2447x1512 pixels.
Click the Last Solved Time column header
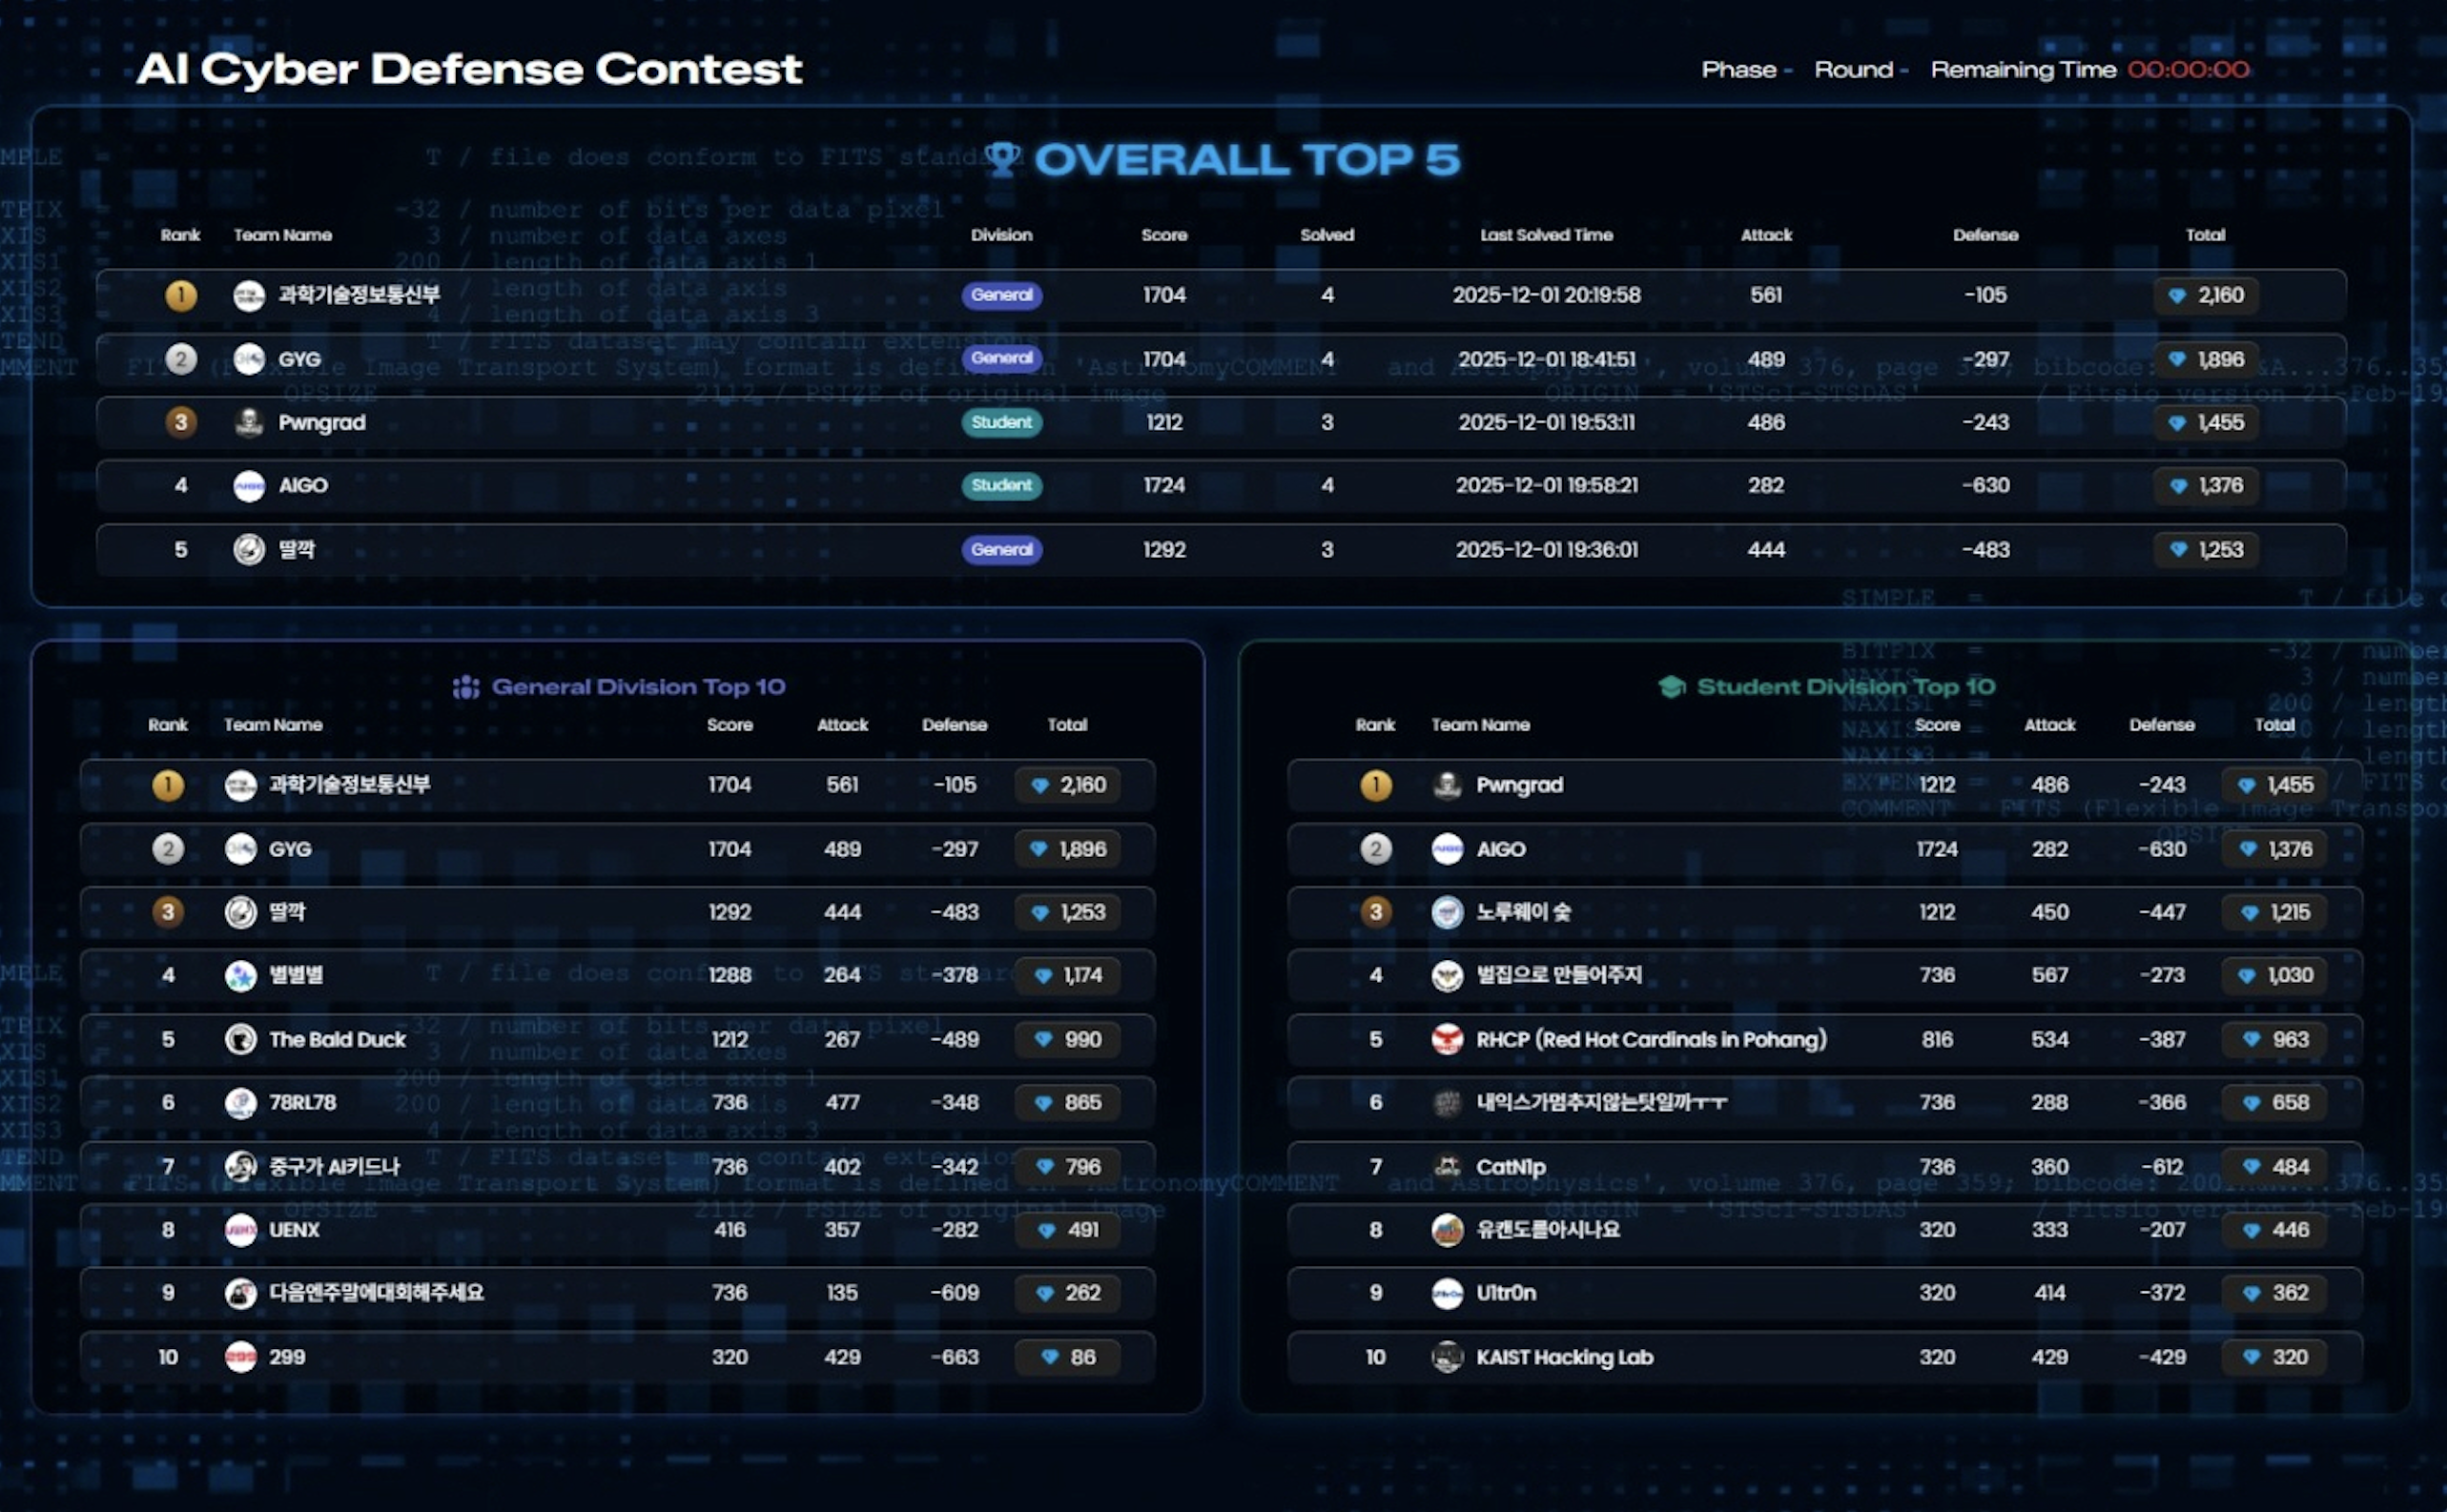1546,235
